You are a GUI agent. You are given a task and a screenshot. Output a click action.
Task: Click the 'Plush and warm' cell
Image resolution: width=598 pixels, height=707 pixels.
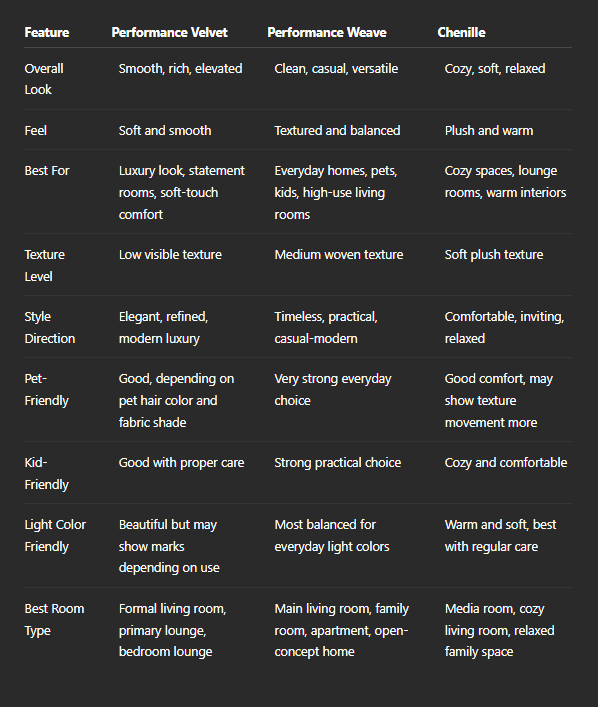488,131
